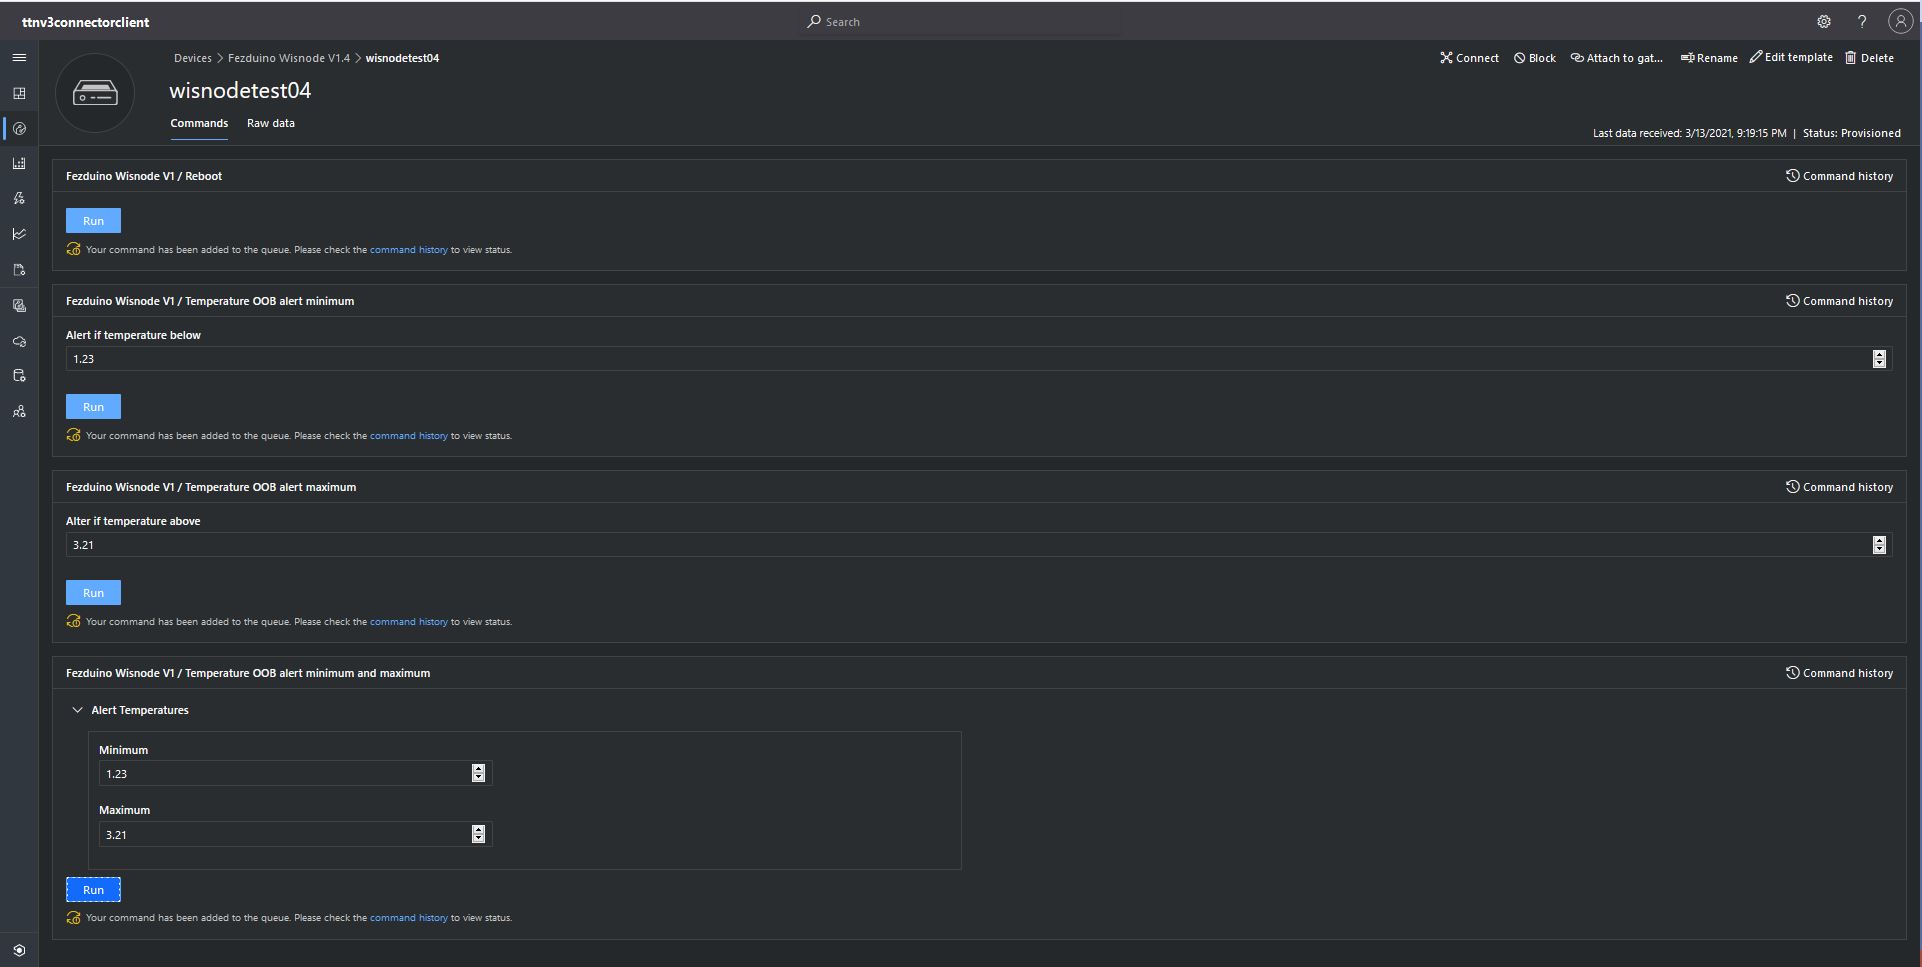The image size is (1922, 967).
Task: Switch to the Raw data tab
Action: [x=270, y=123]
